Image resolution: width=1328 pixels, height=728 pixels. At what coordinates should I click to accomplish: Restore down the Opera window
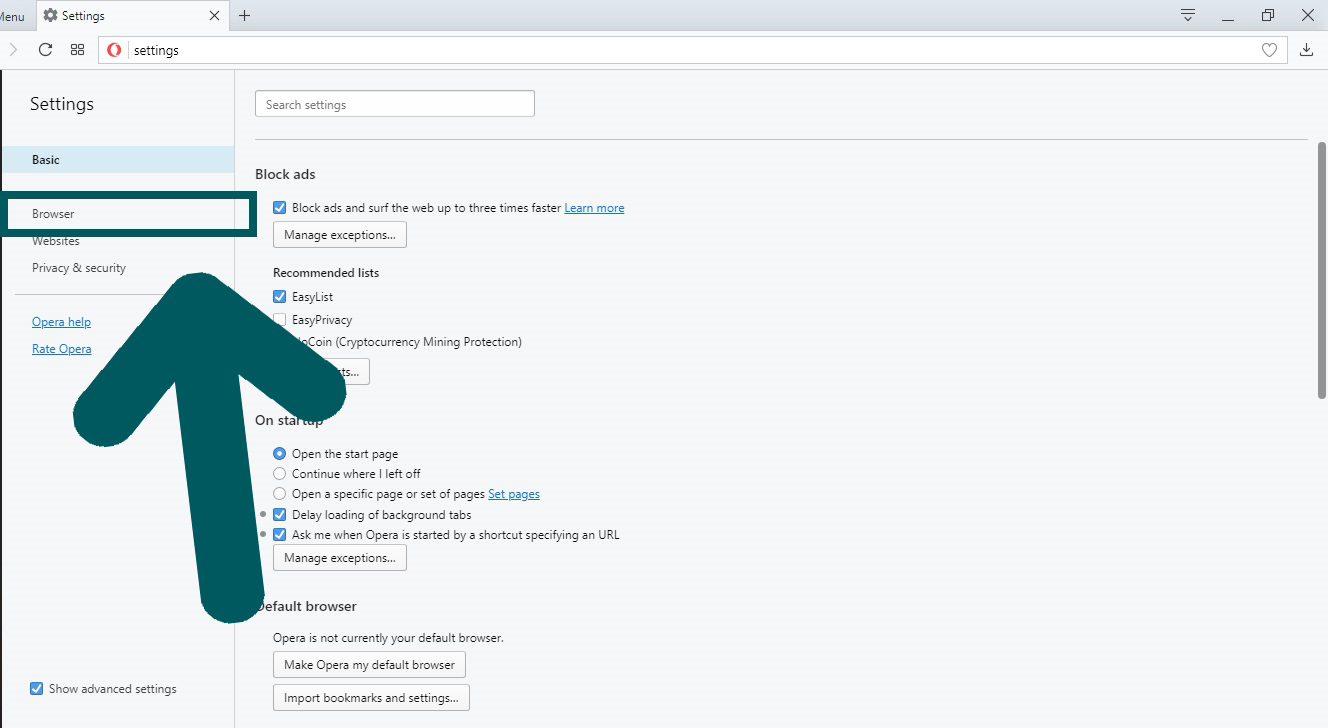[x=1268, y=15]
